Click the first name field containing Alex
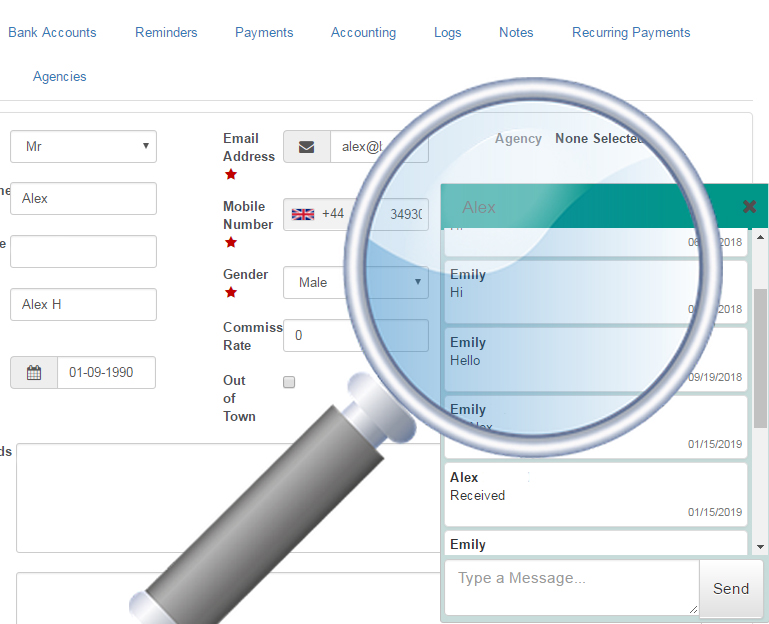 [83, 198]
